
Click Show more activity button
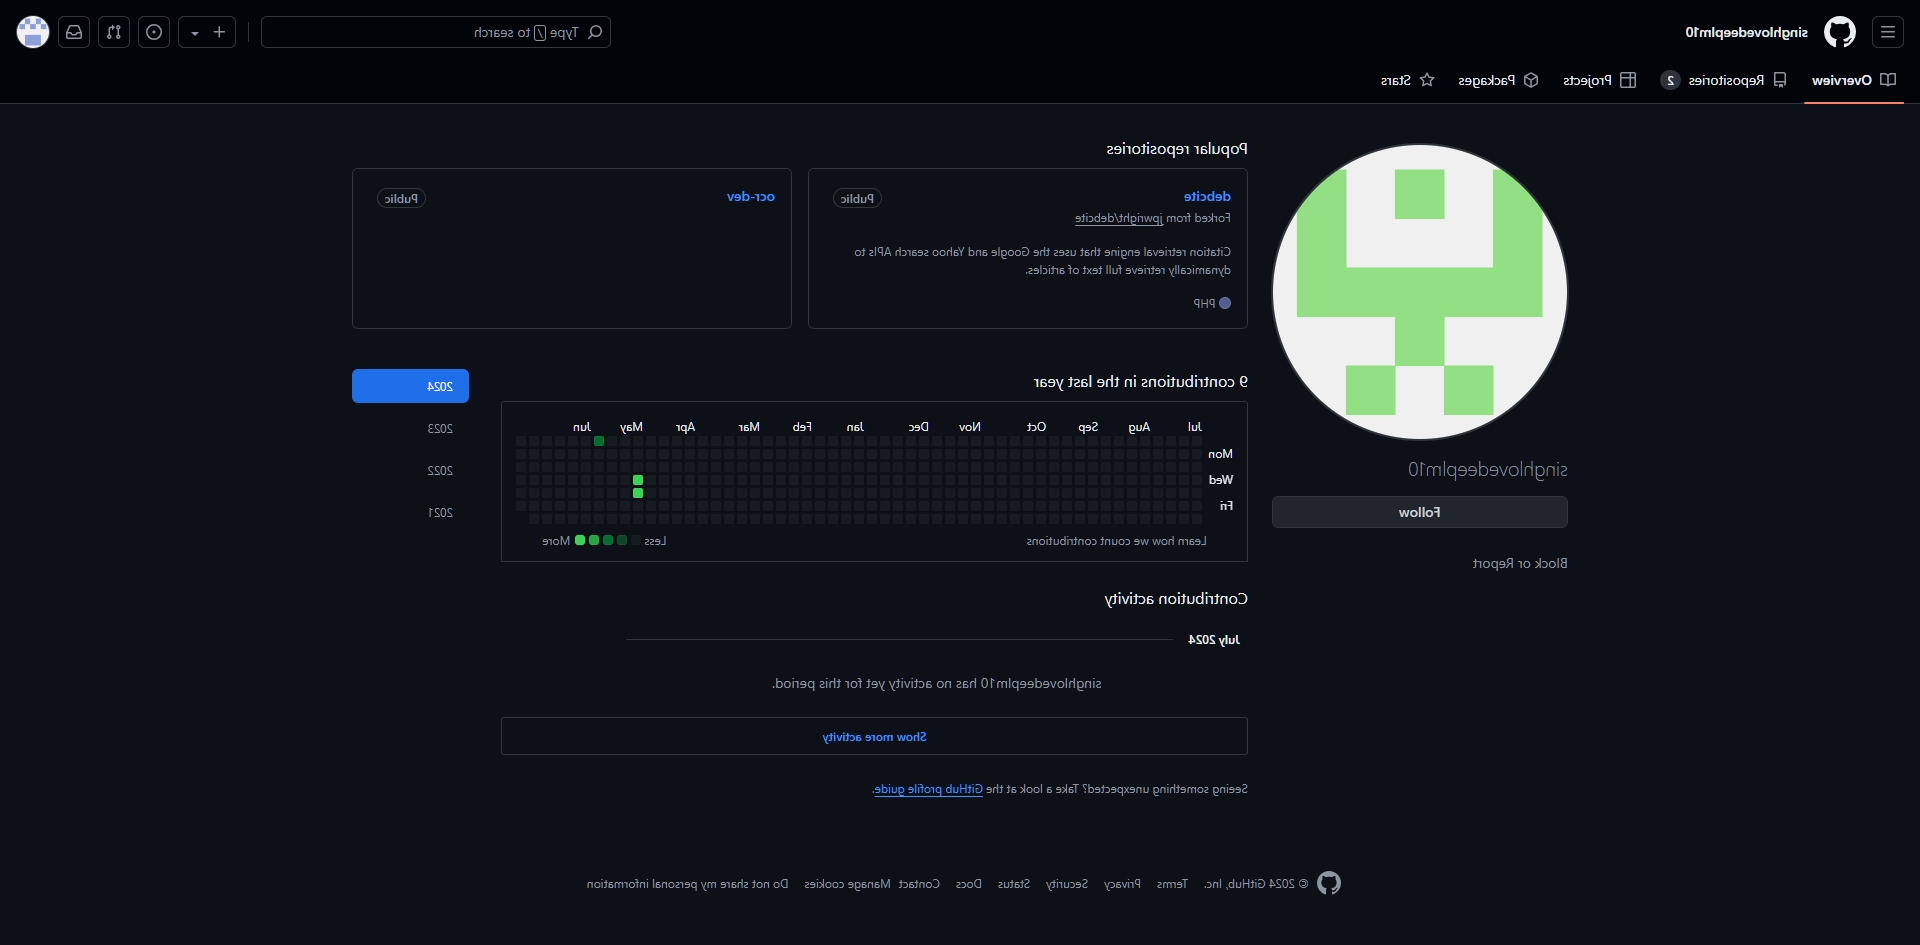[874, 736]
